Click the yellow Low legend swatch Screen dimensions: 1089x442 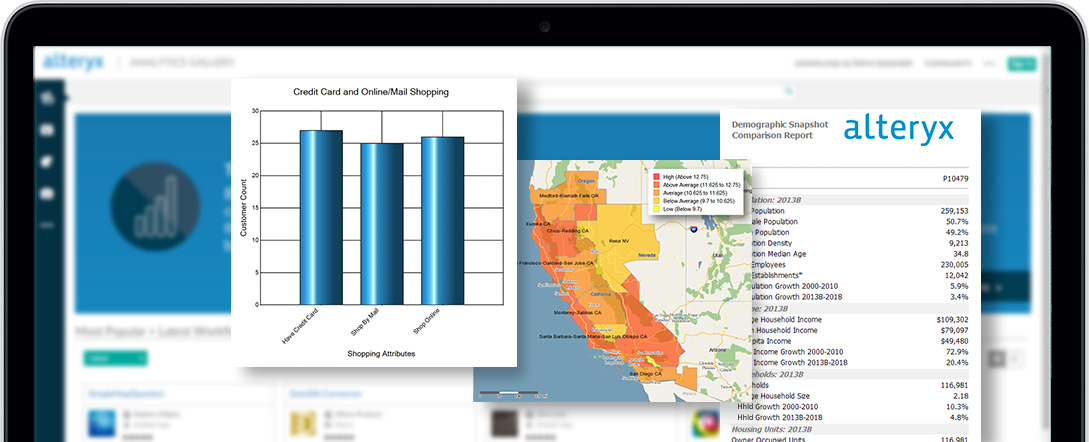point(656,208)
